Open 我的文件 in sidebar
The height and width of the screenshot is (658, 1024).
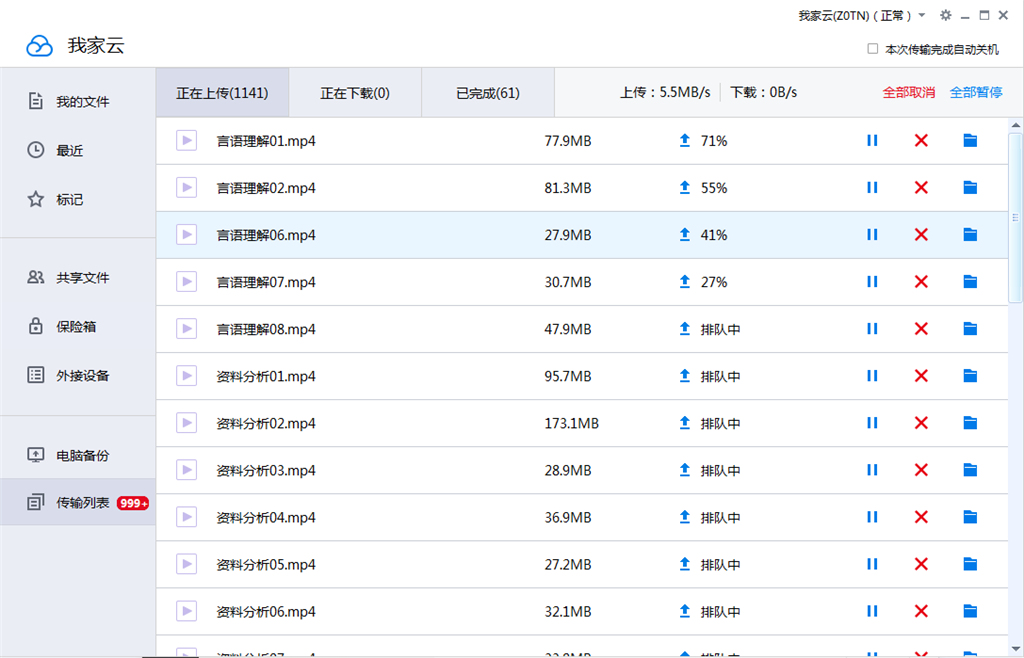[82, 102]
